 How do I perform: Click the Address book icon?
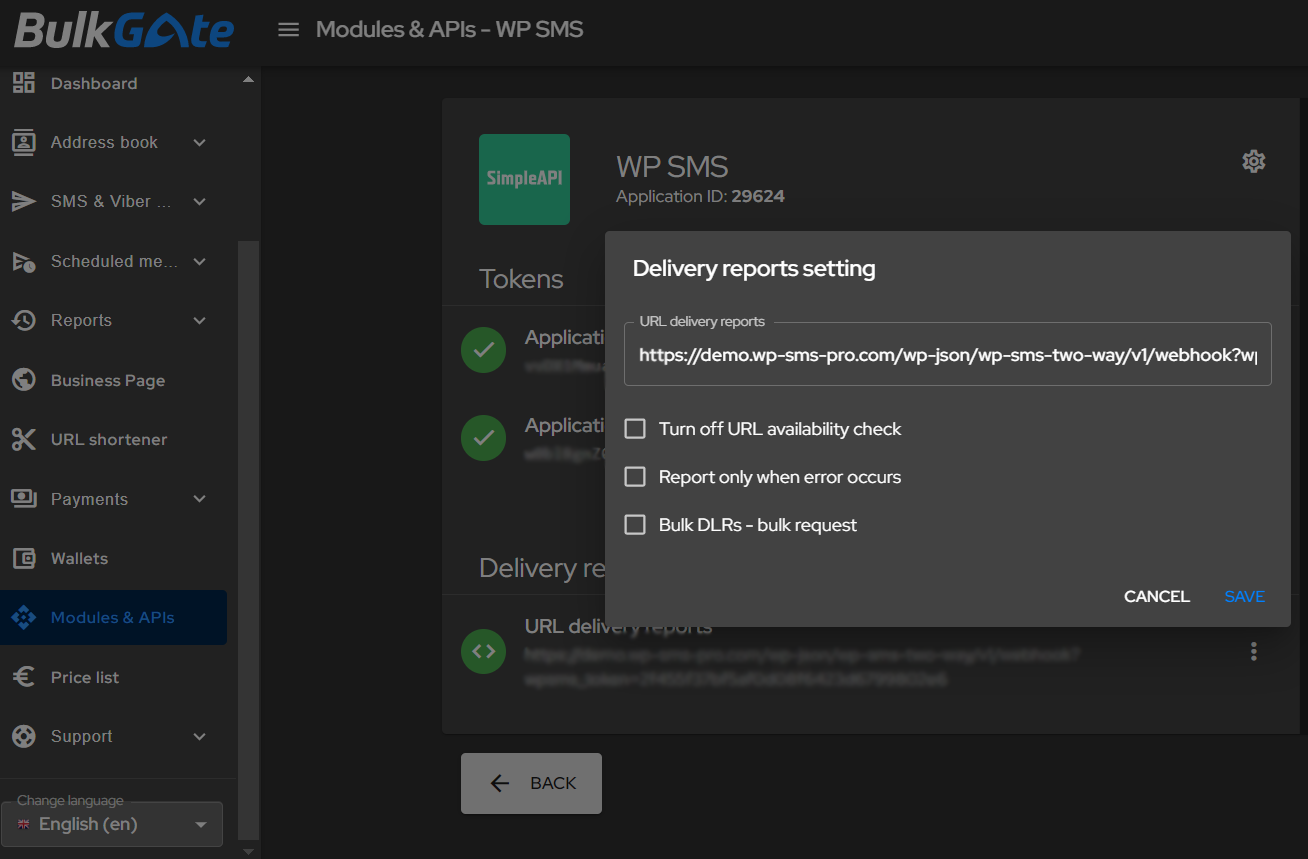[23, 142]
